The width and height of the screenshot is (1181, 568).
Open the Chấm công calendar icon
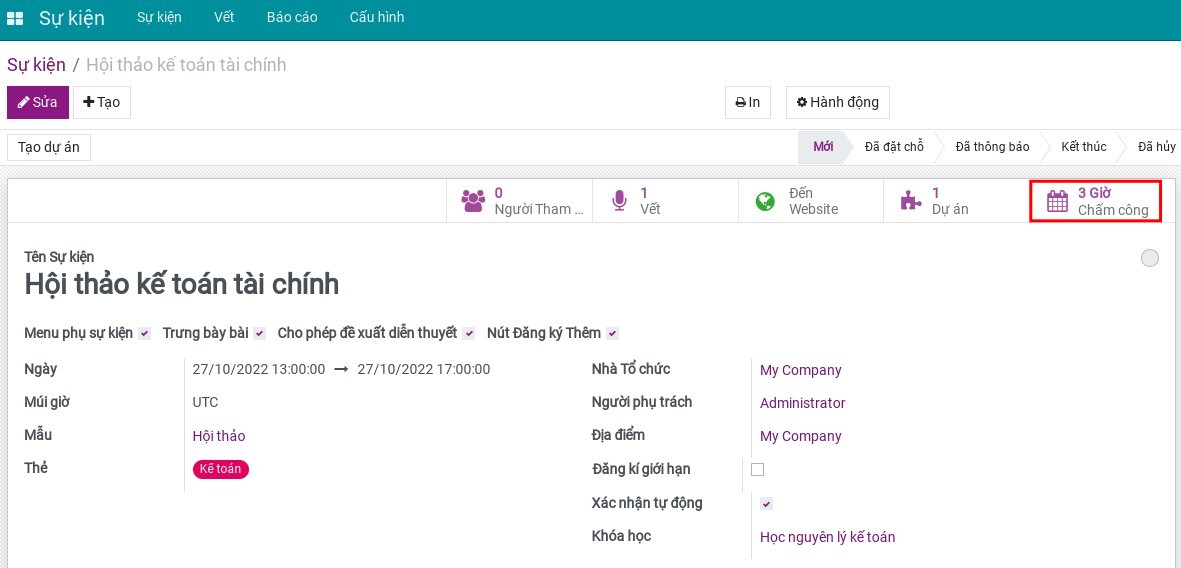click(x=1057, y=201)
